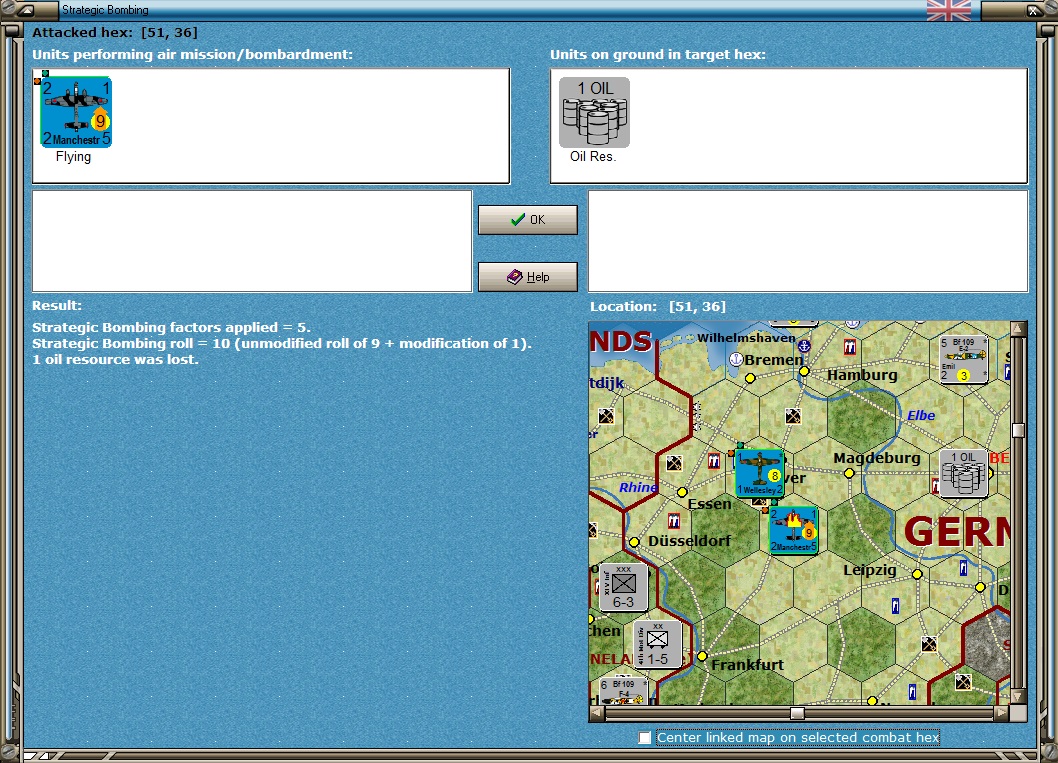Click the Hamburg city label on the map

click(862, 375)
